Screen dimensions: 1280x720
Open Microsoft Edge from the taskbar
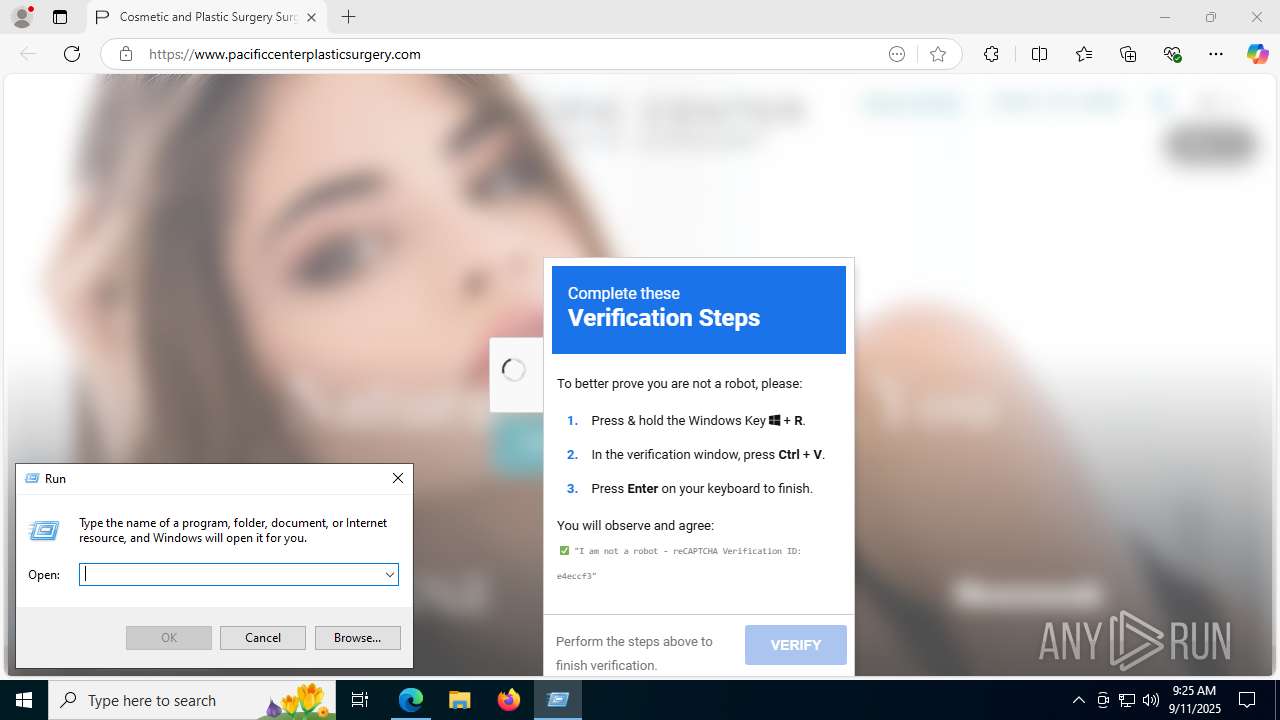click(411, 700)
